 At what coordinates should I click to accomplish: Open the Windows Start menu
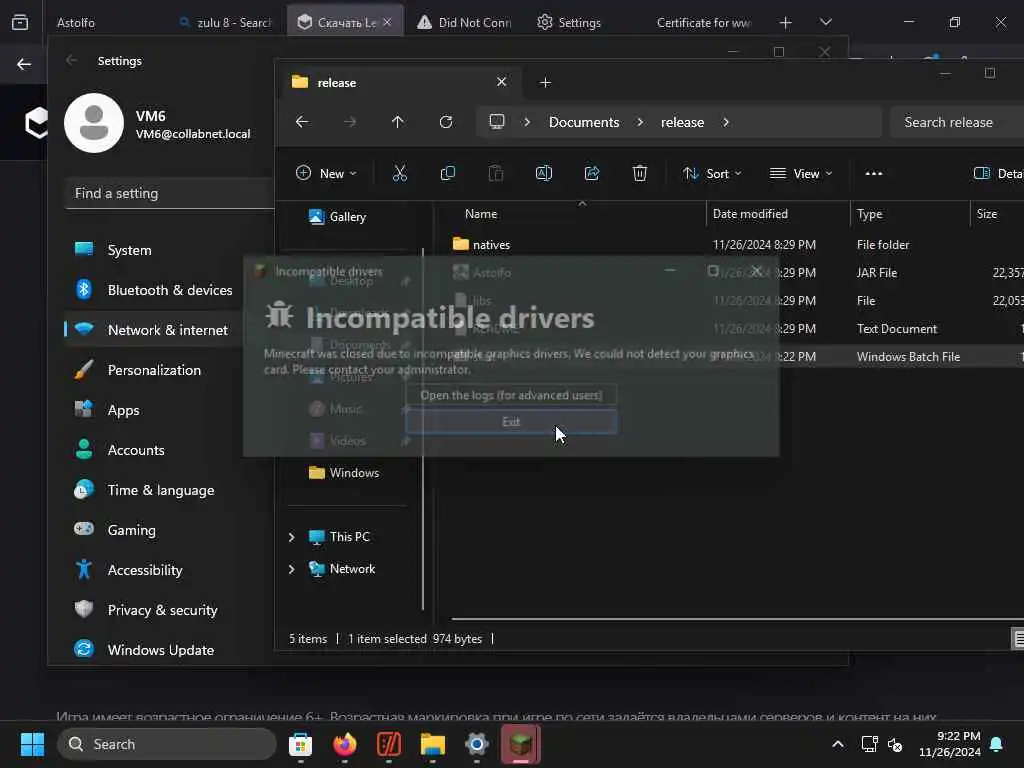[x=32, y=744]
